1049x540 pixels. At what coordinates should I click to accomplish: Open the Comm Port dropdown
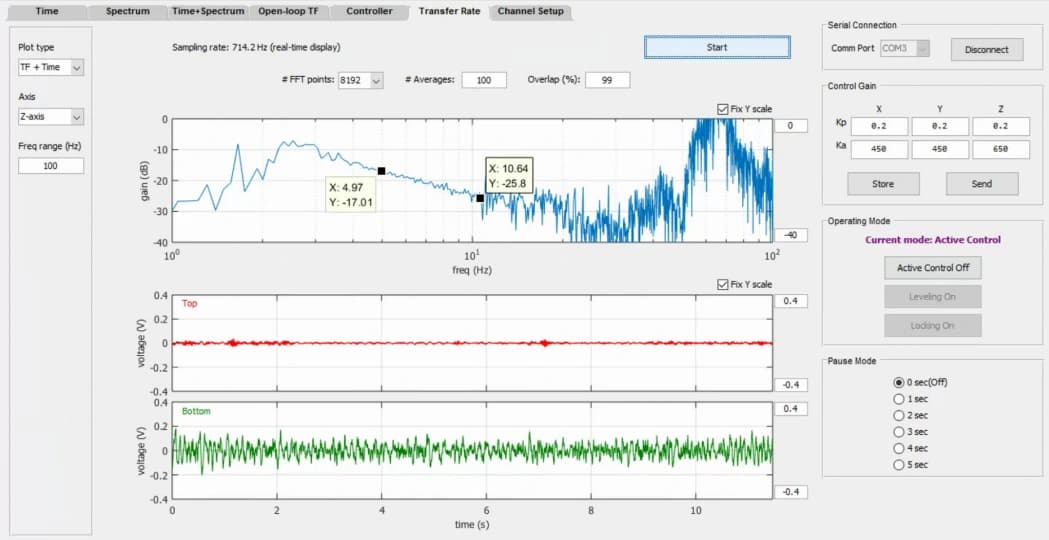(x=905, y=48)
